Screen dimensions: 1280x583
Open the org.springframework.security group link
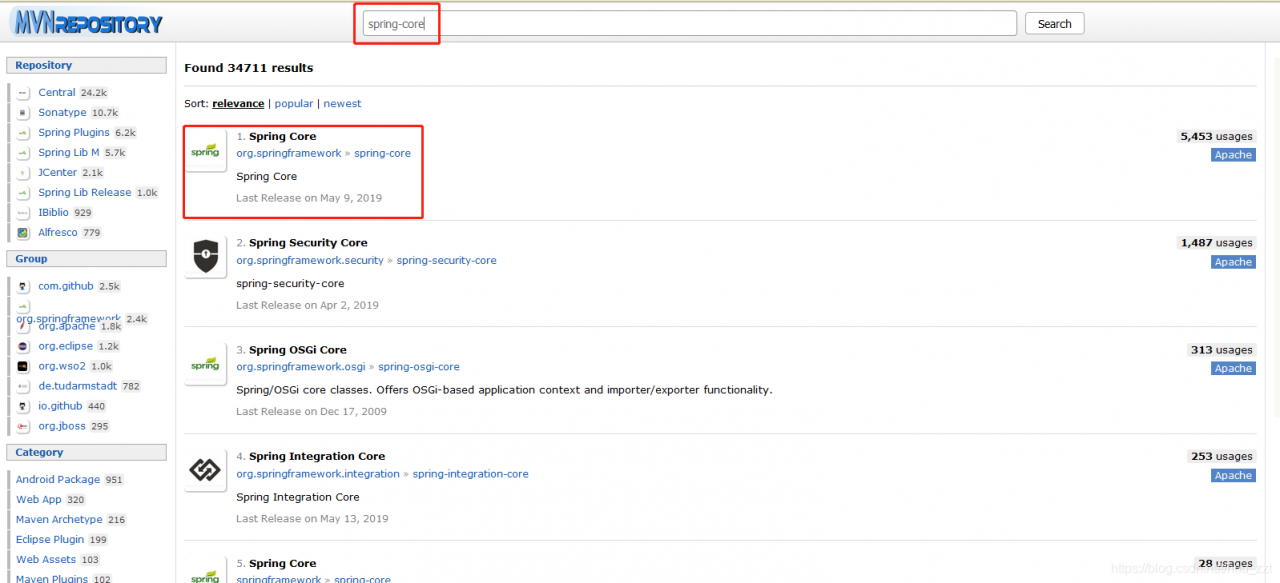[x=310, y=261]
